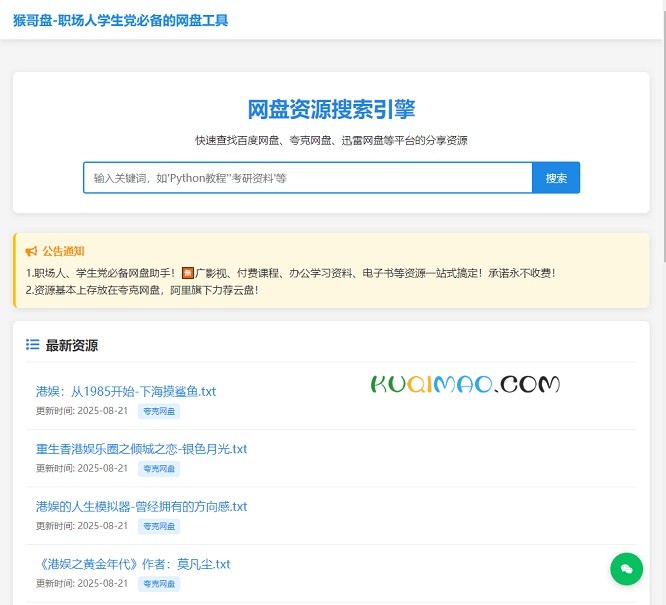Click the 更新时间 date under 《港娱之黄金年代》
The height and width of the screenshot is (605, 666).
tap(82, 583)
